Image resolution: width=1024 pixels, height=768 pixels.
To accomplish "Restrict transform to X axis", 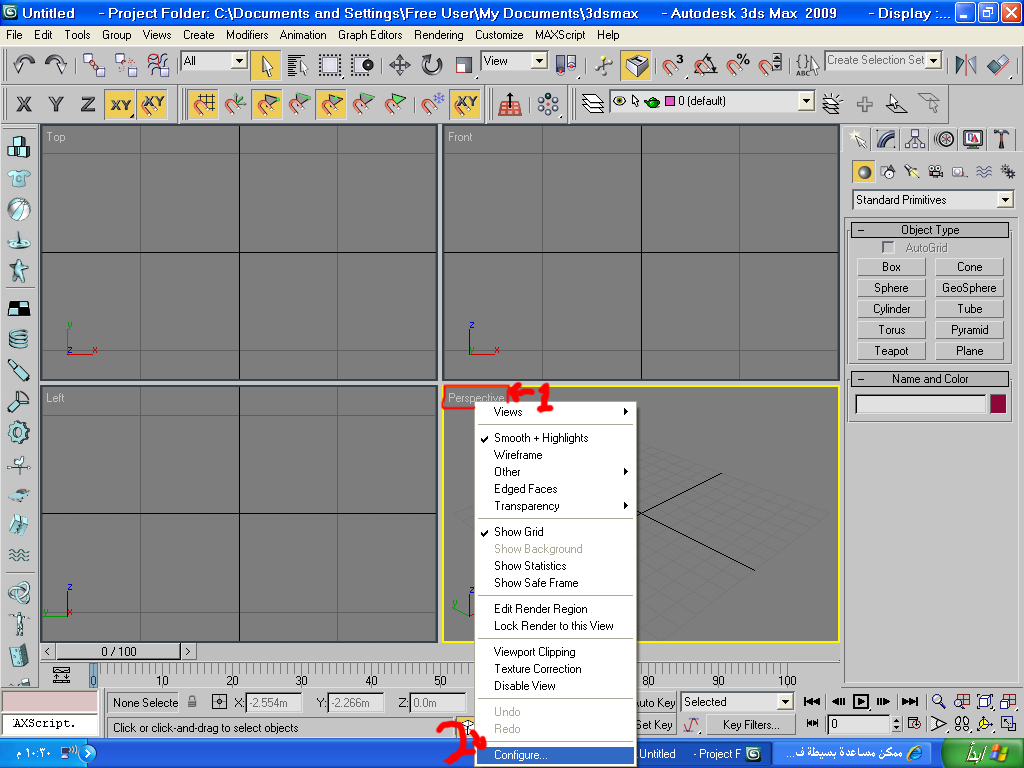I will coord(24,104).
